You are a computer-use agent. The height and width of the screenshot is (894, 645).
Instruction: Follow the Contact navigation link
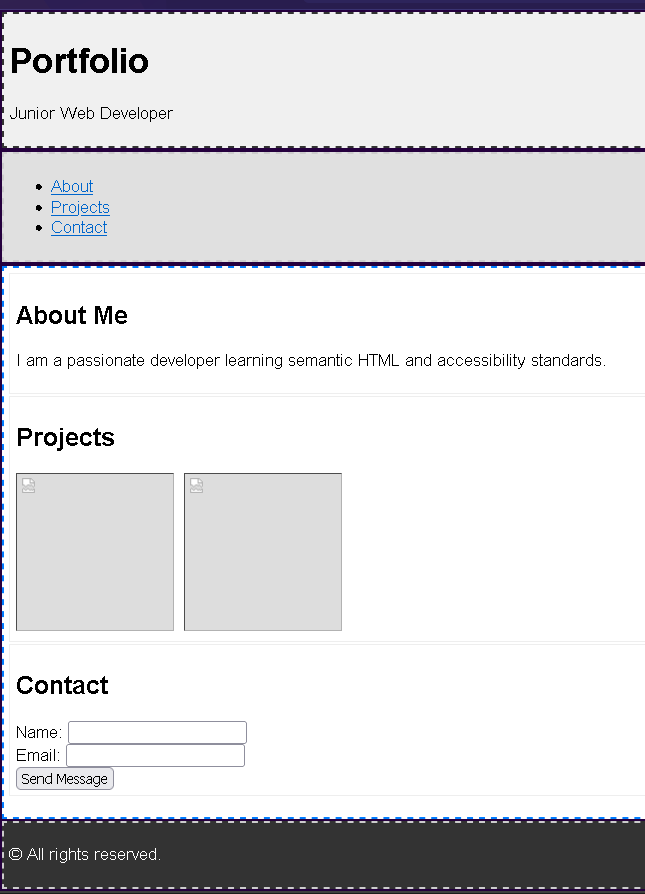(x=79, y=228)
